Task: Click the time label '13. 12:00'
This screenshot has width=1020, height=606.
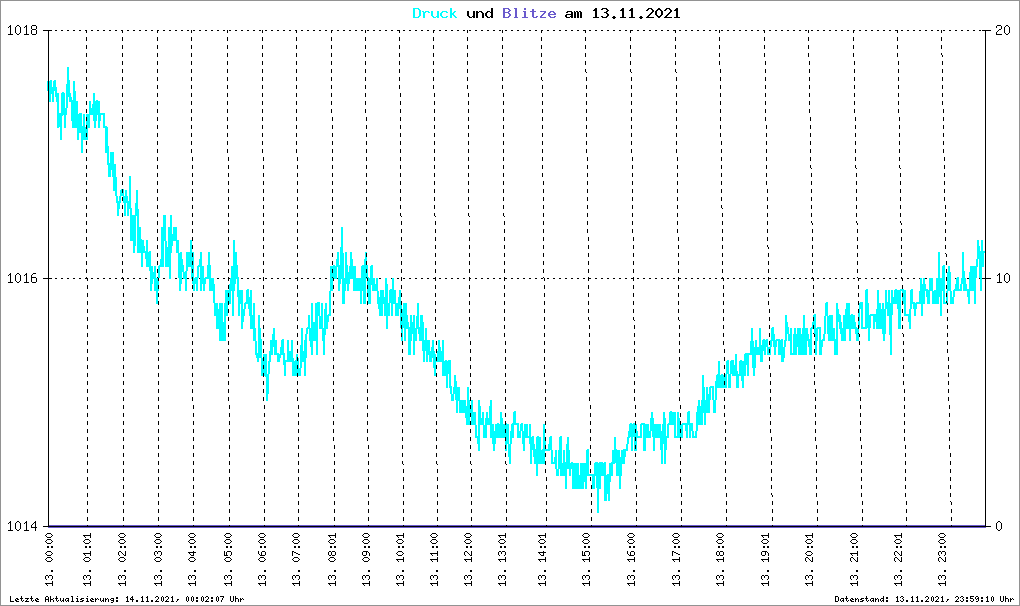Action: pos(468,559)
